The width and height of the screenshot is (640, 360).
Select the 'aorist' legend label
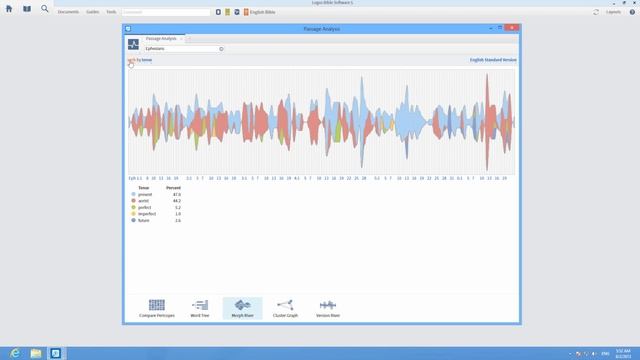(x=143, y=201)
